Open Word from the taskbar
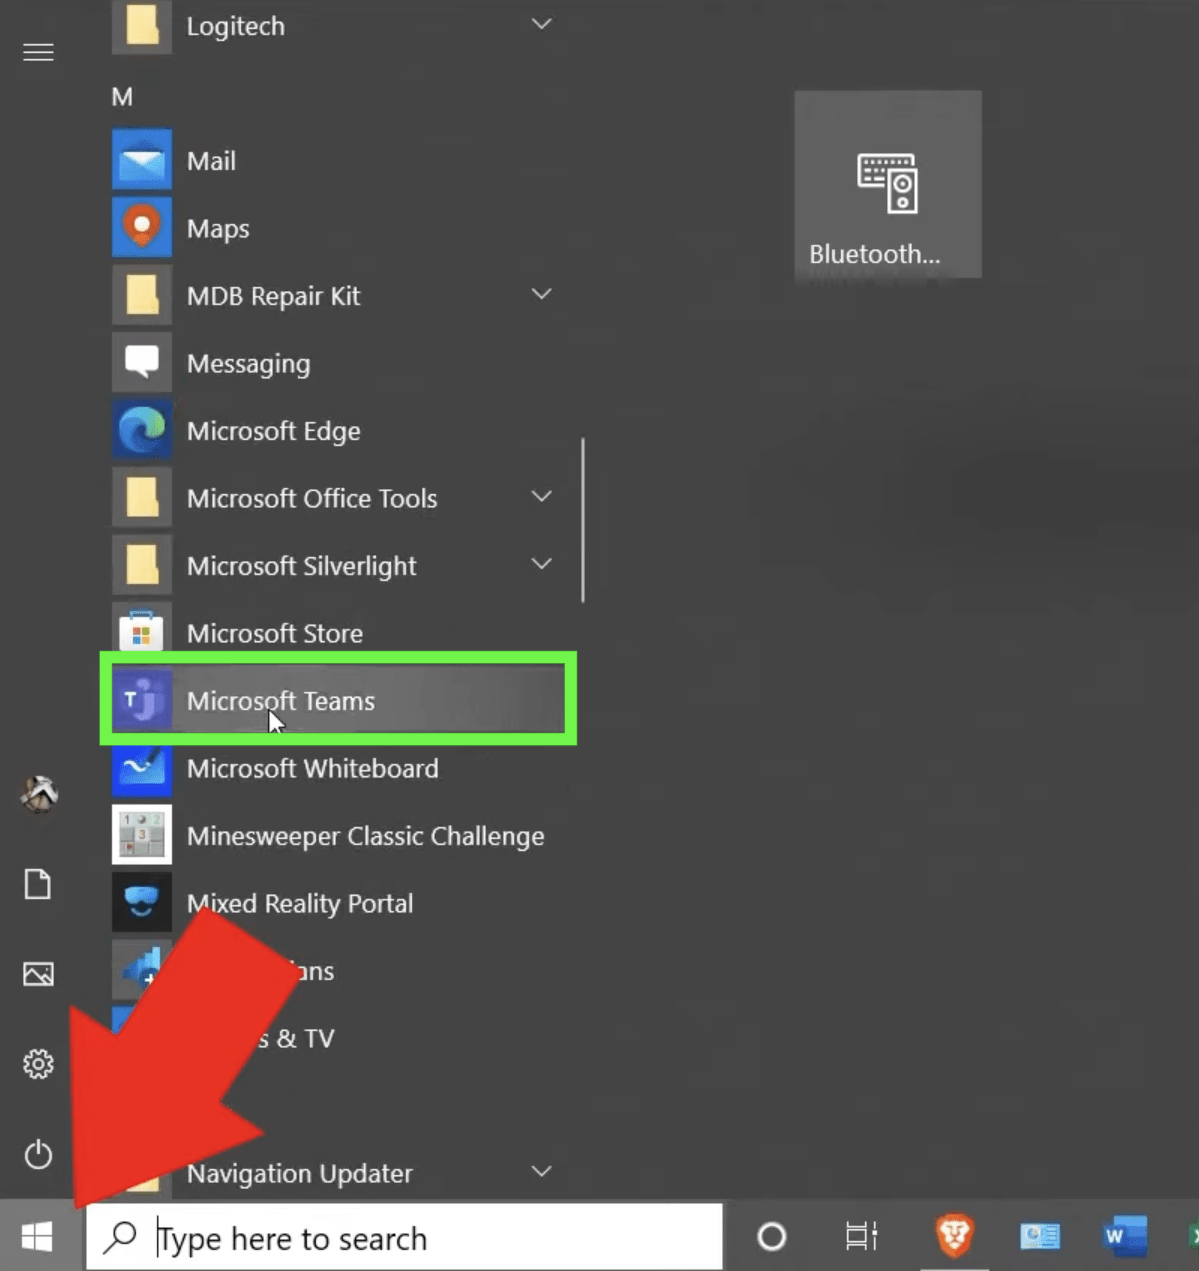 [x=1125, y=1237]
